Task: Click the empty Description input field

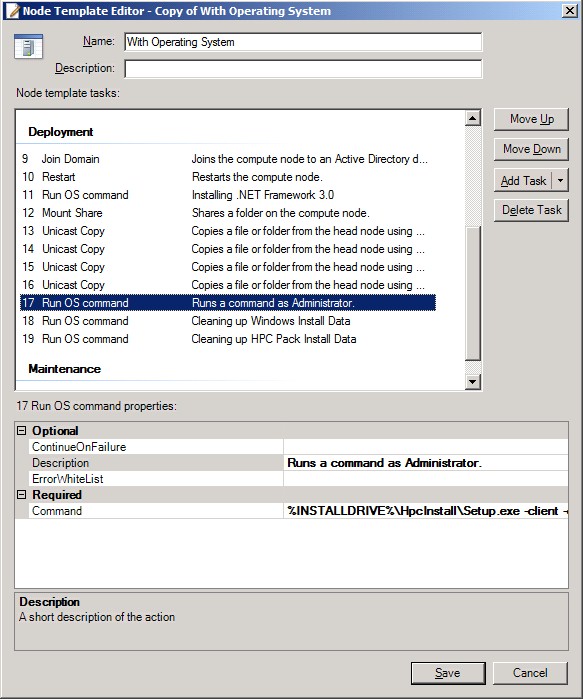Action: pos(303,69)
